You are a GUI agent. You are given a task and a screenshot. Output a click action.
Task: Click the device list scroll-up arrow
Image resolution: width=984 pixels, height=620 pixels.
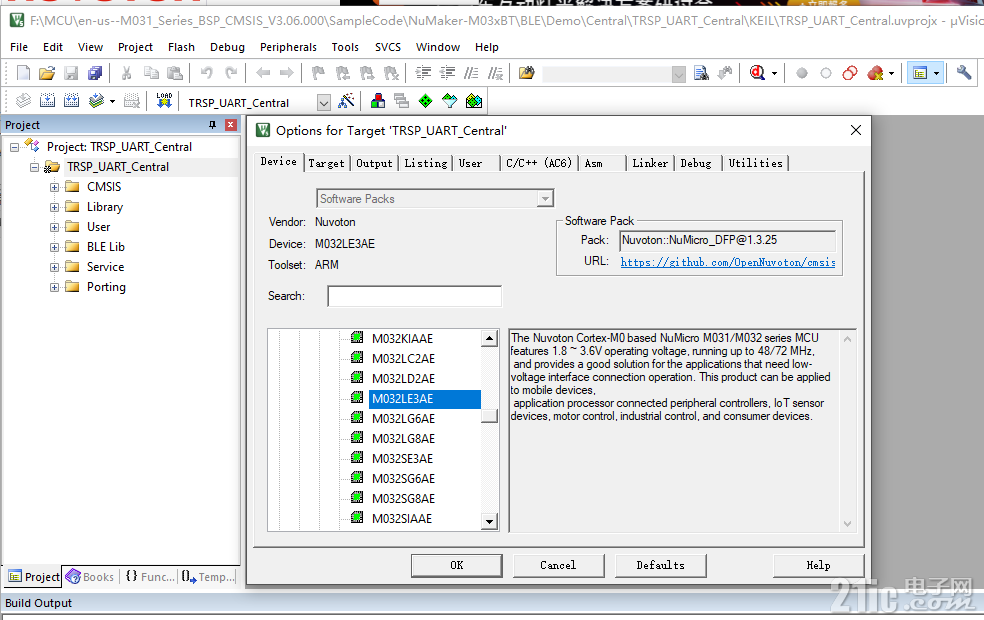pos(489,338)
